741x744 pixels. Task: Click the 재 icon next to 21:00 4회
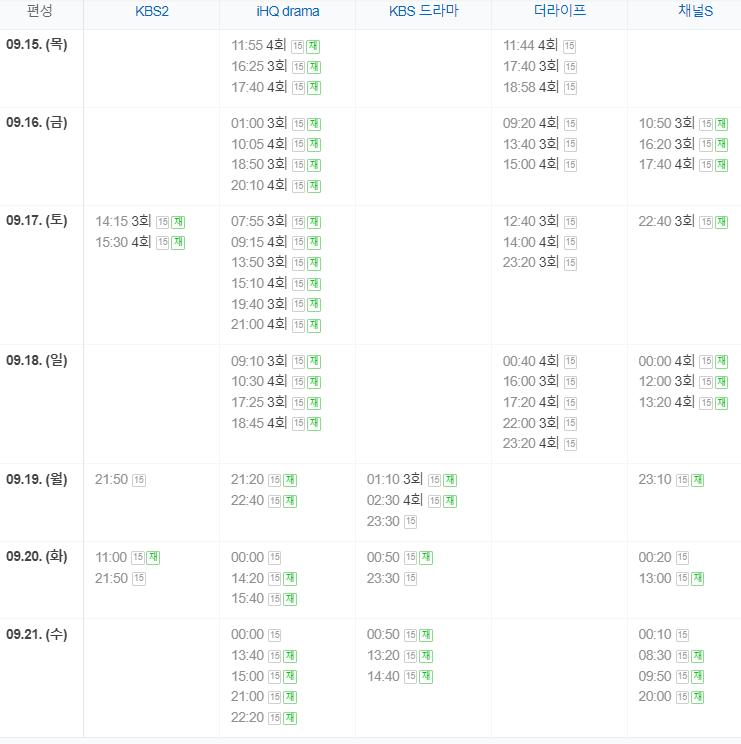(x=314, y=326)
